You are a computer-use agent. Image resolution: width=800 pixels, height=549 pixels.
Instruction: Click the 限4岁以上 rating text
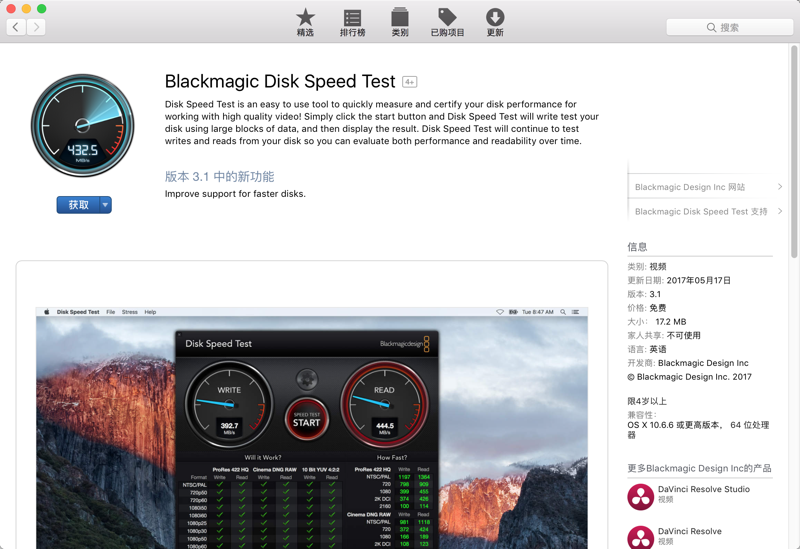point(647,401)
